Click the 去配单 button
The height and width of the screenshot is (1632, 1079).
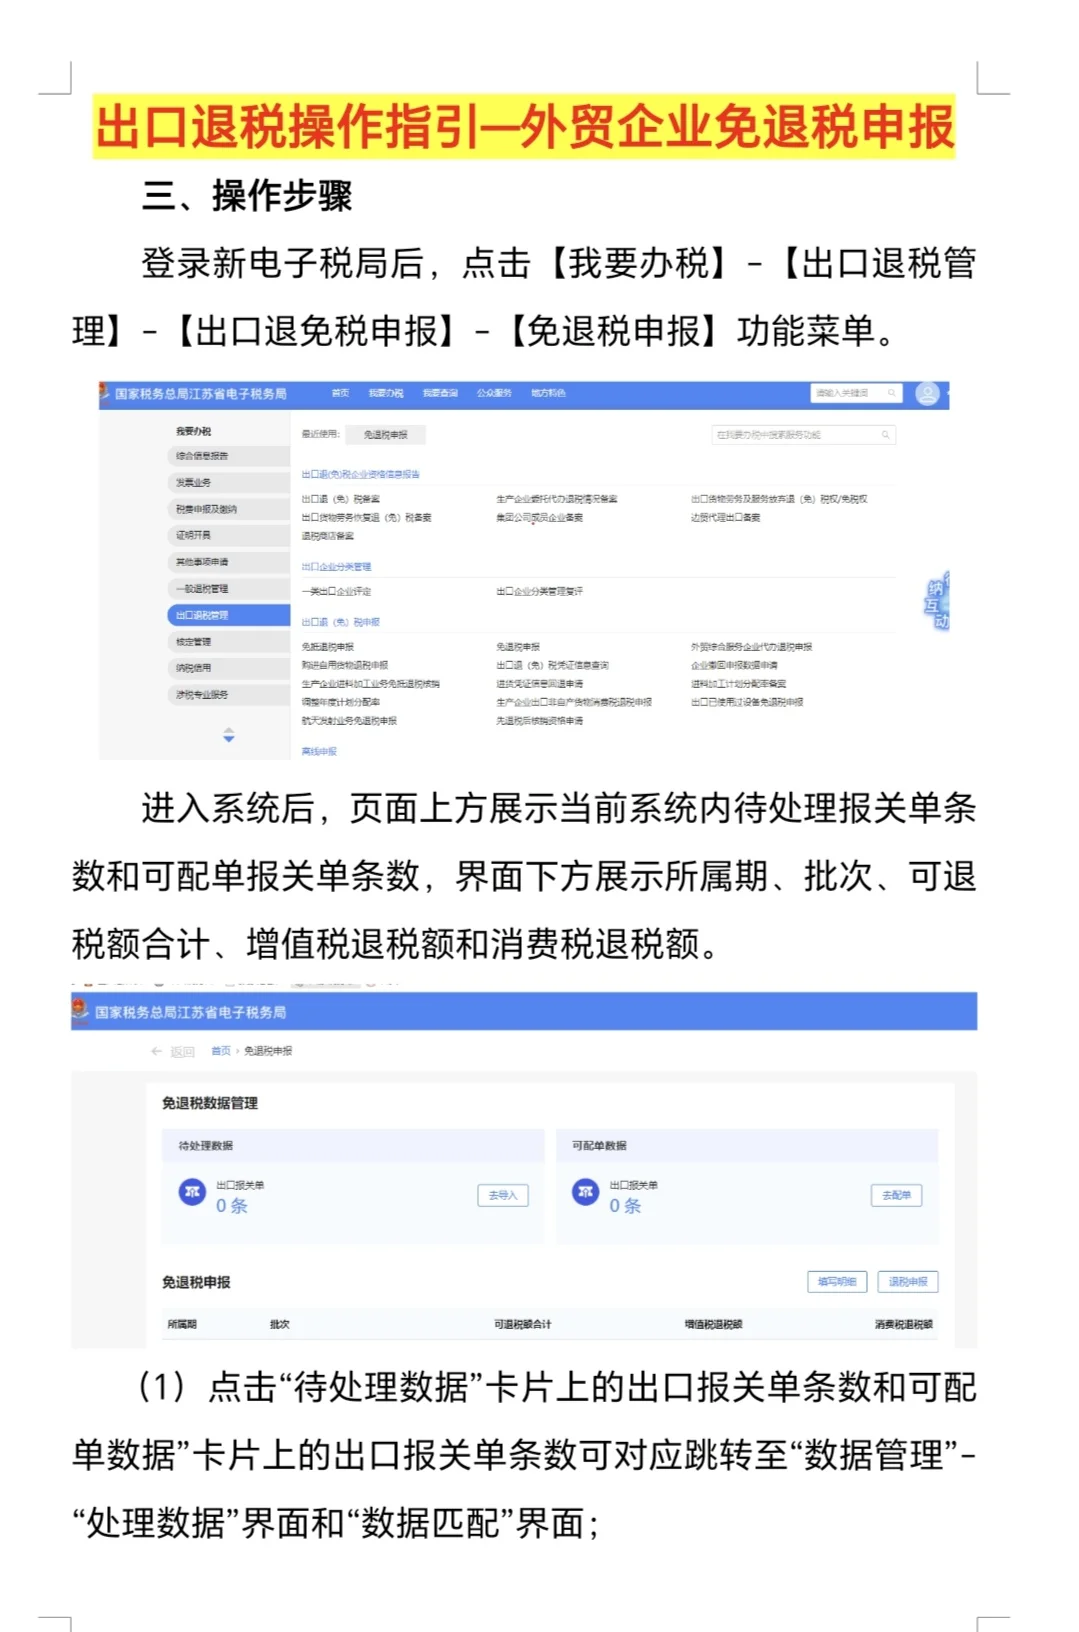pyautogui.click(x=897, y=1195)
